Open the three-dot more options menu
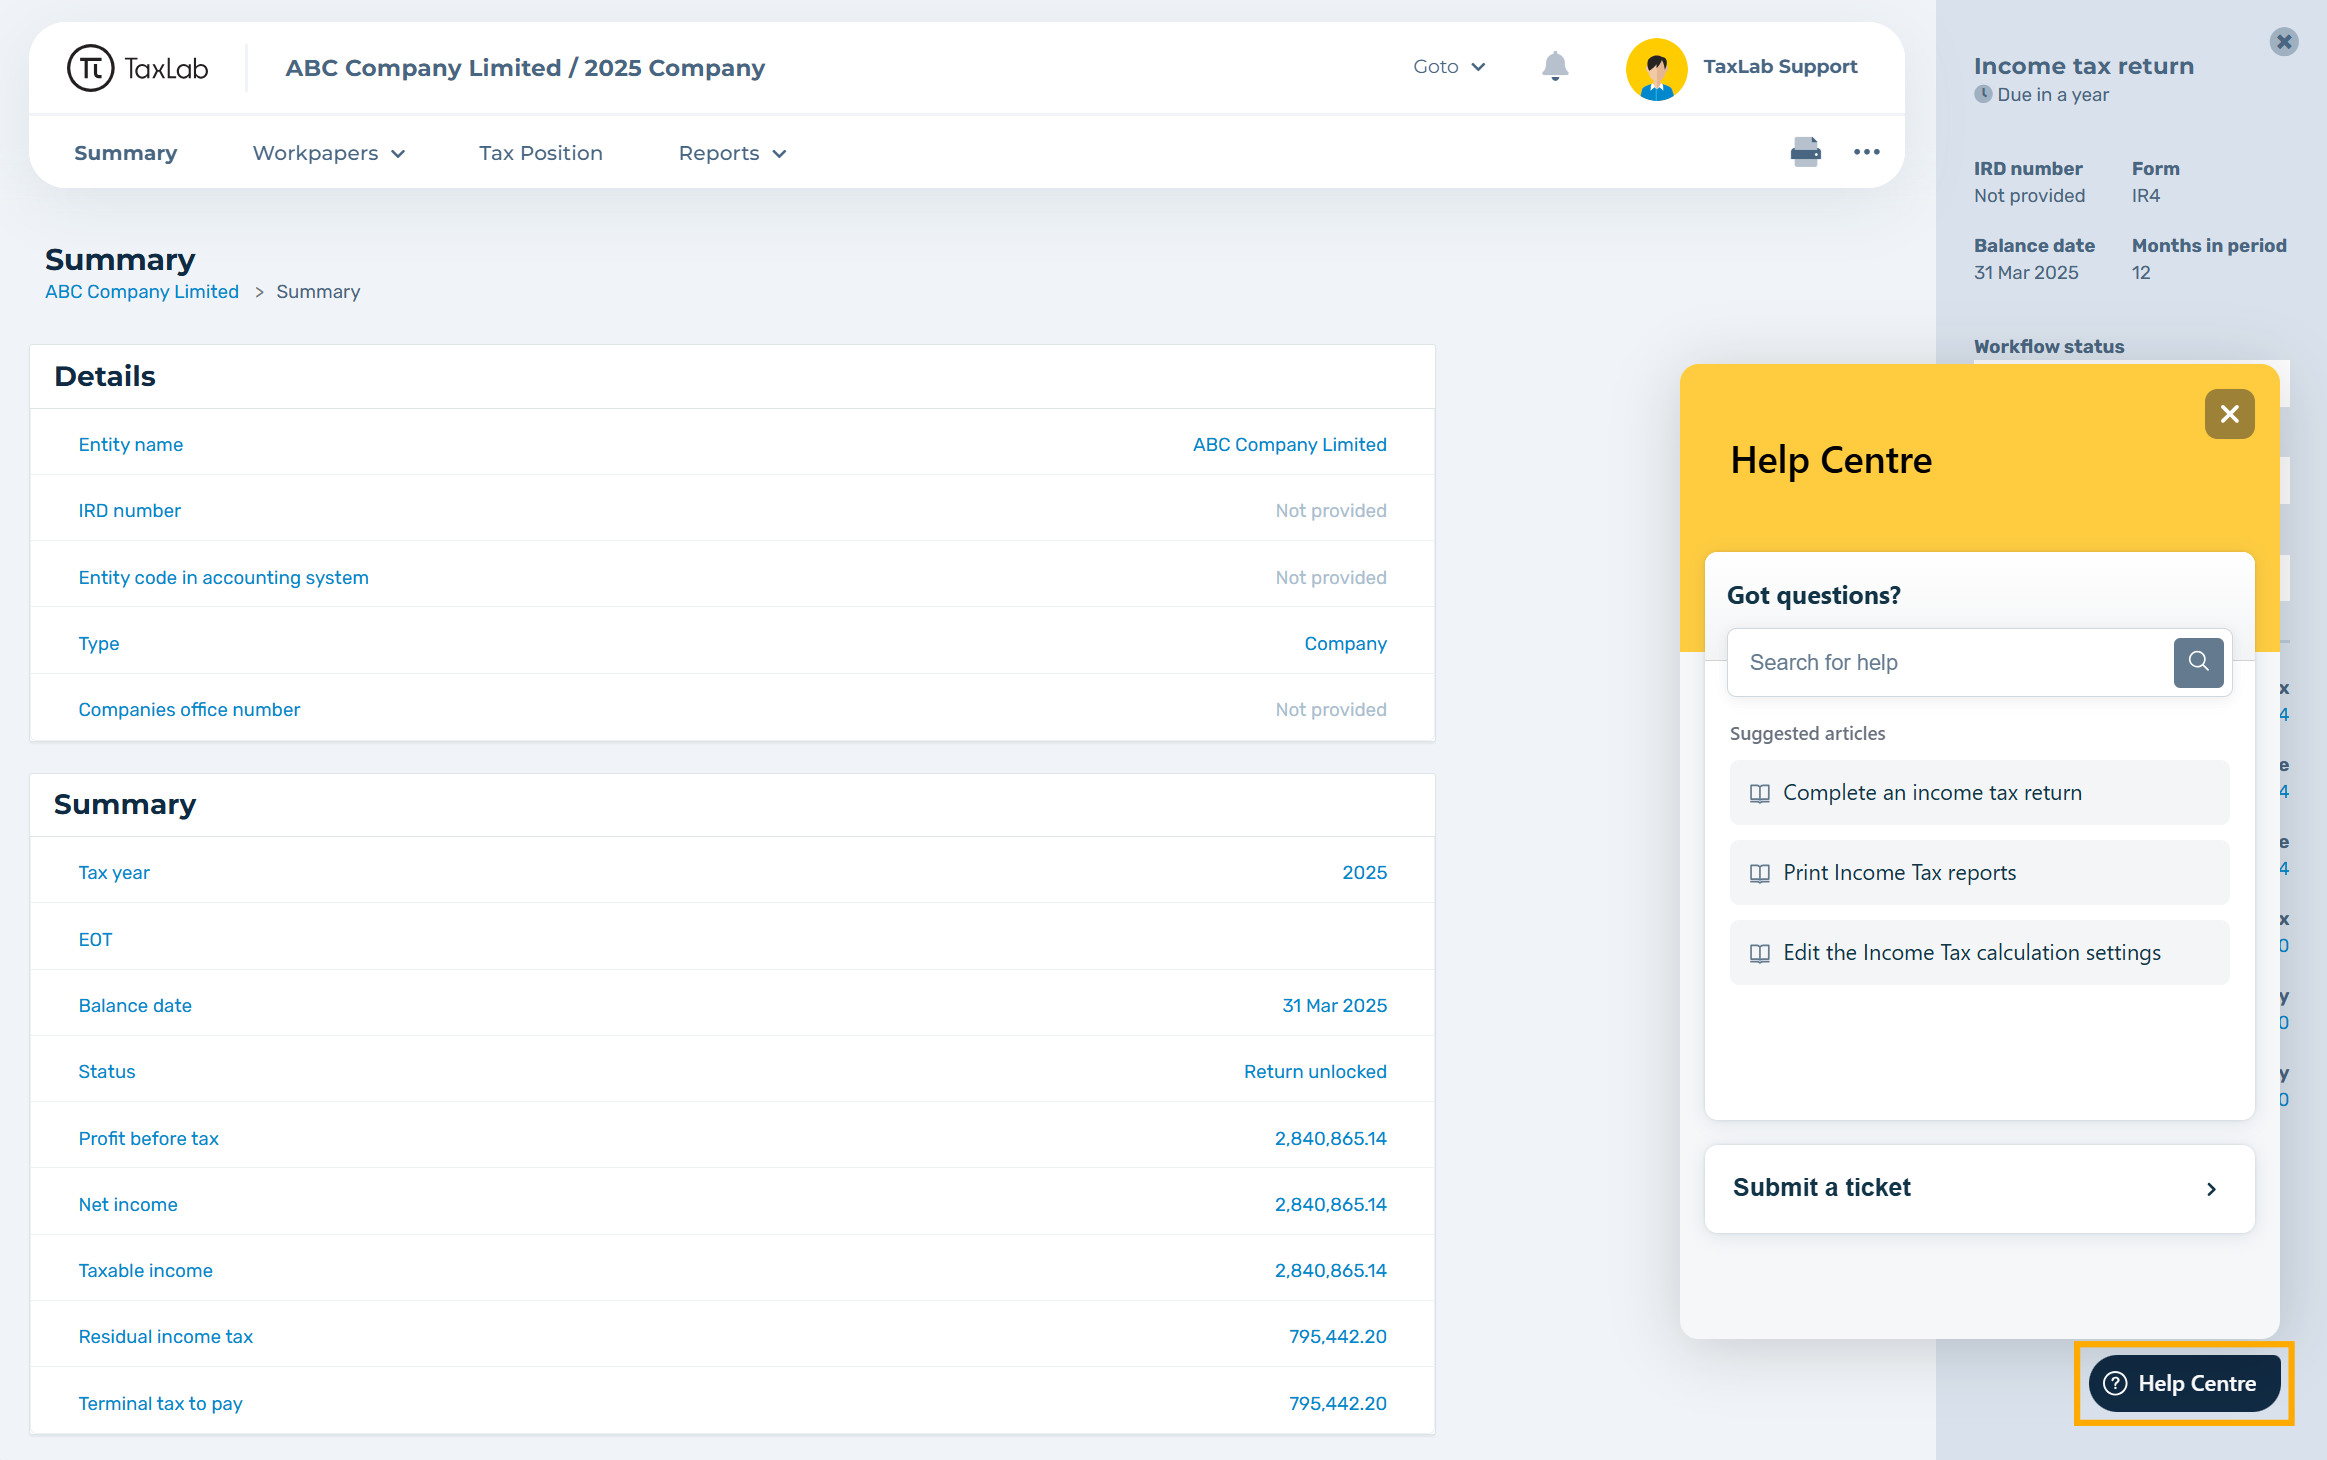 pyautogui.click(x=1866, y=152)
